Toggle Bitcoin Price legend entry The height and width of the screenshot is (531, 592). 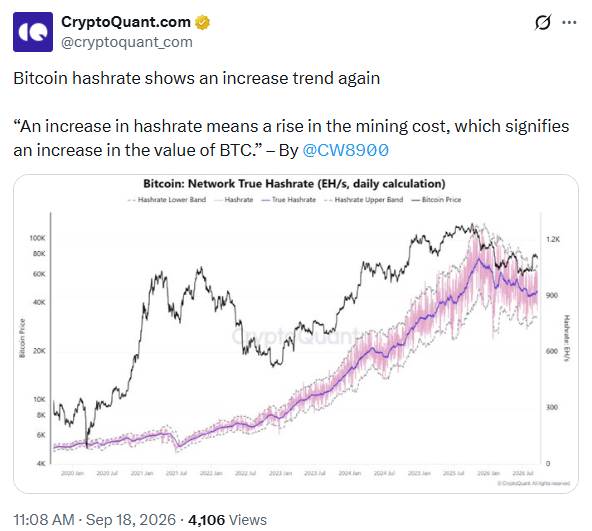tap(436, 199)
